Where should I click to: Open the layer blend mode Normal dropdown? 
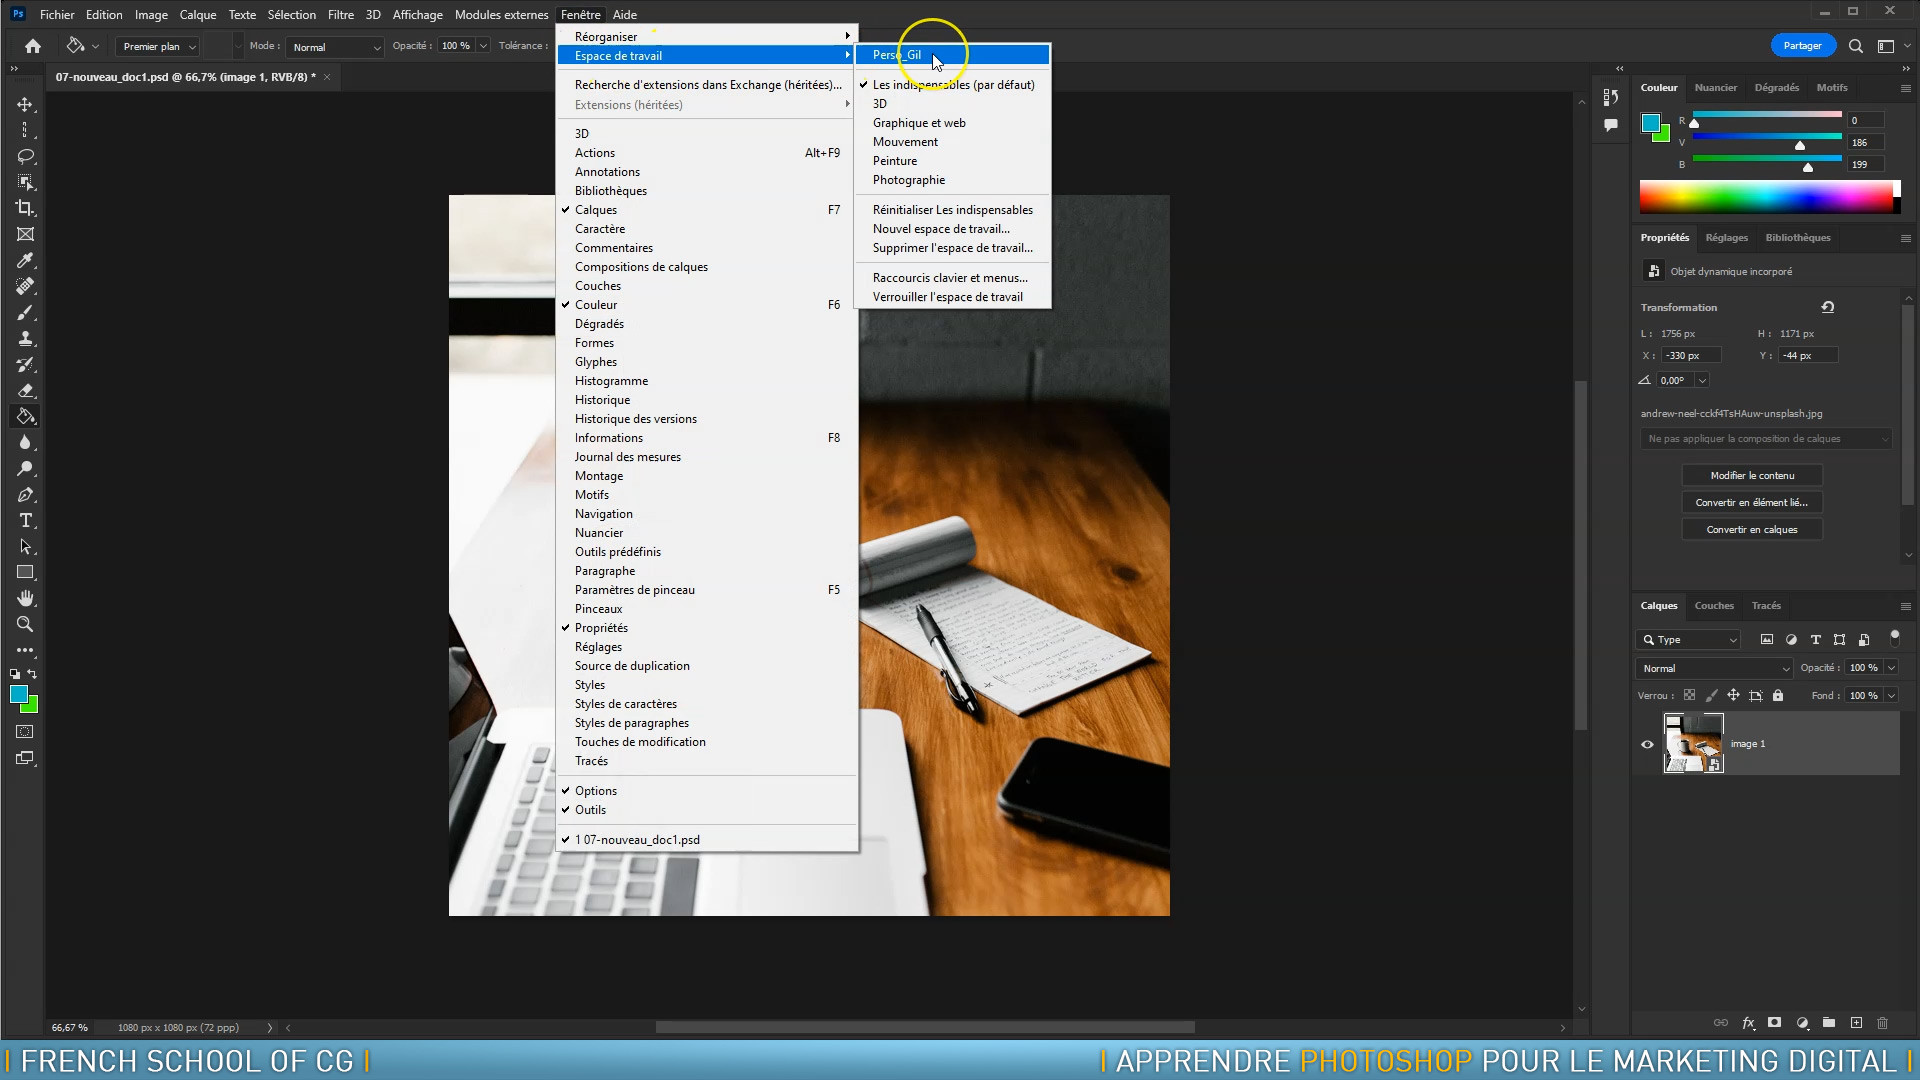click(x=1714, y=668)
